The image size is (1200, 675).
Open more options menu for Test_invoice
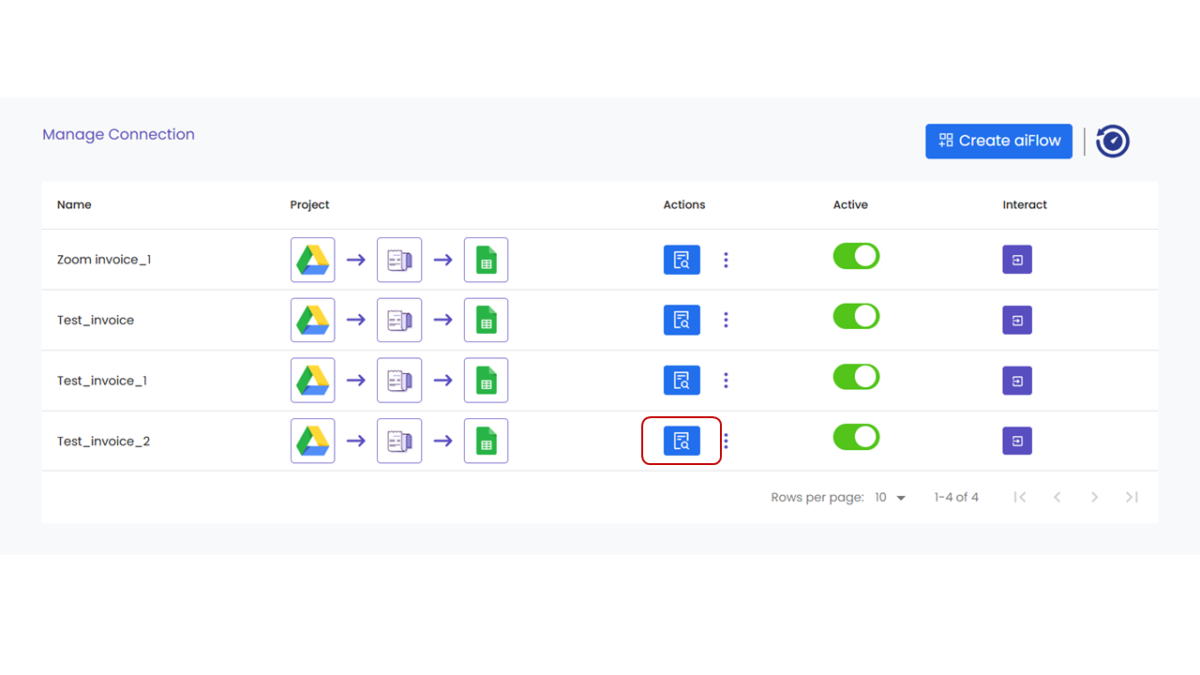pos(726,320)
